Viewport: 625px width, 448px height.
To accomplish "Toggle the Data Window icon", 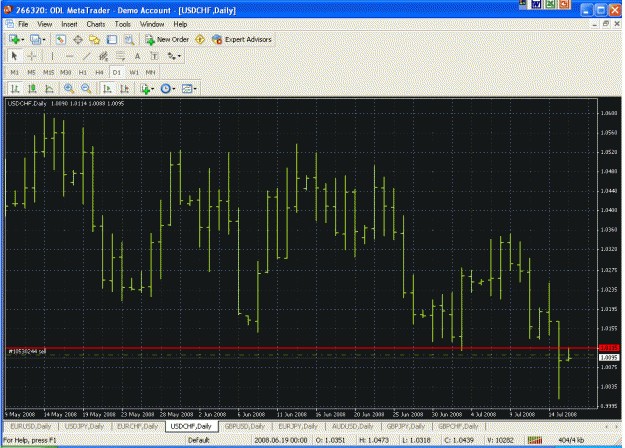I will (x=78, y=39).
